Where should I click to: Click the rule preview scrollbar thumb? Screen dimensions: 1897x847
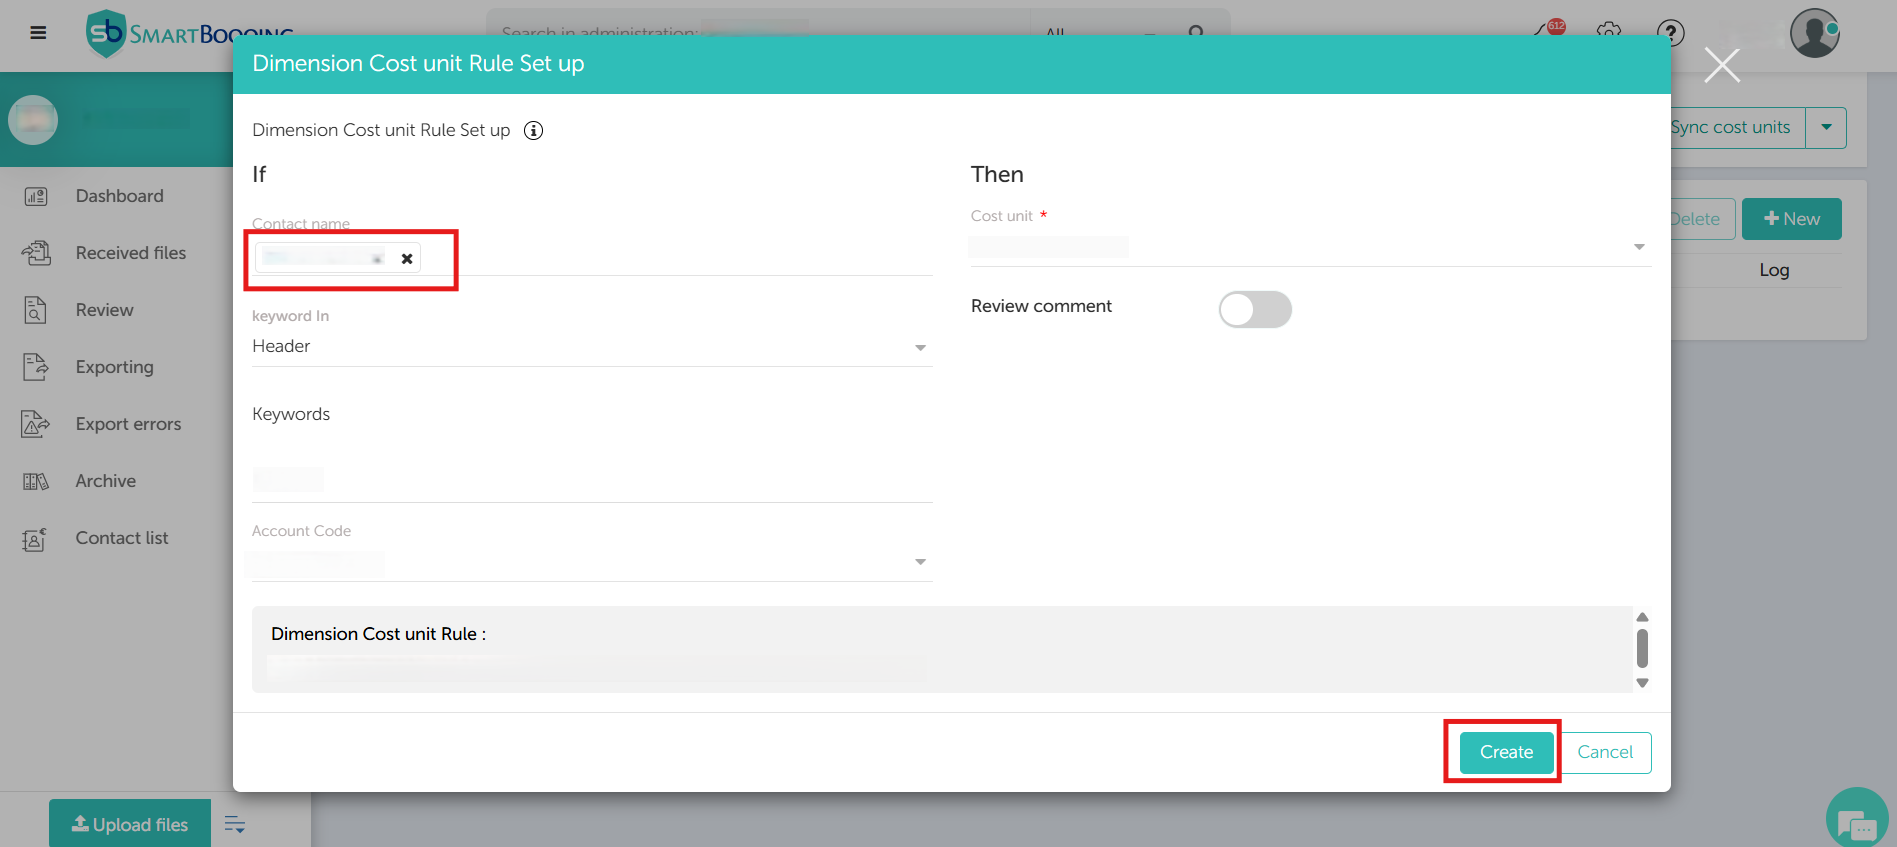click(1642, 648)
